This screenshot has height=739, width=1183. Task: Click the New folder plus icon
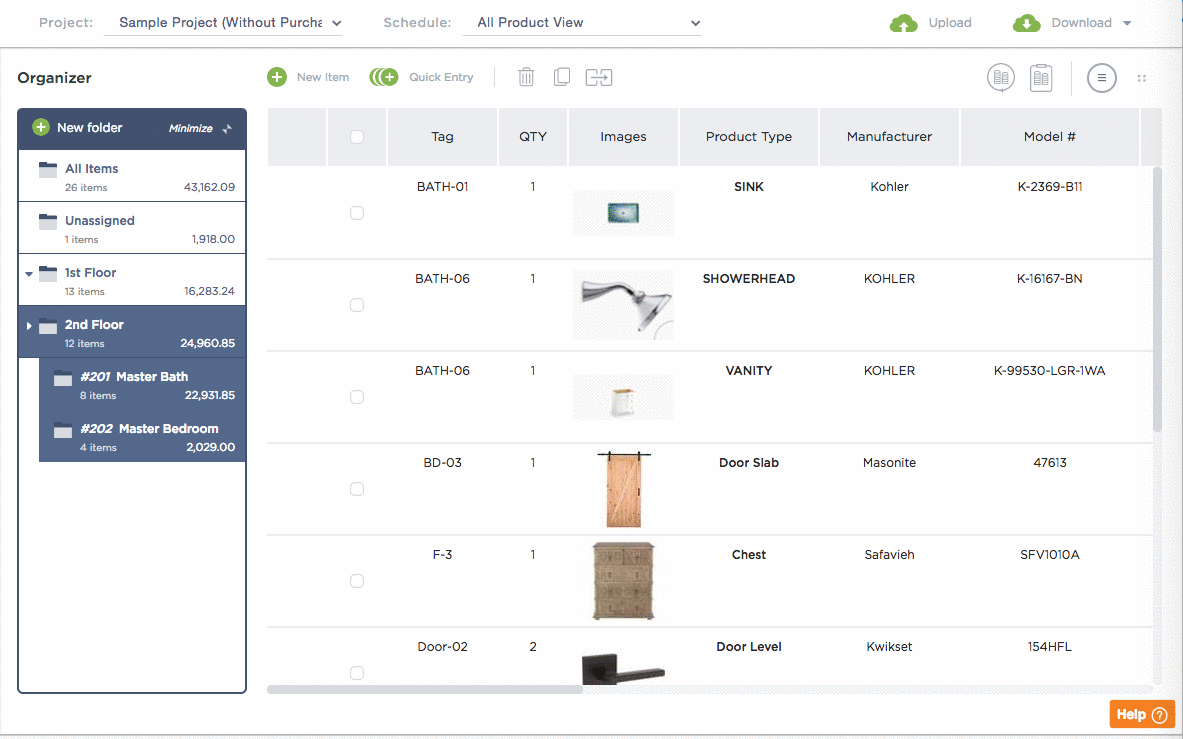pyautogui.click(x=41, y=127)
